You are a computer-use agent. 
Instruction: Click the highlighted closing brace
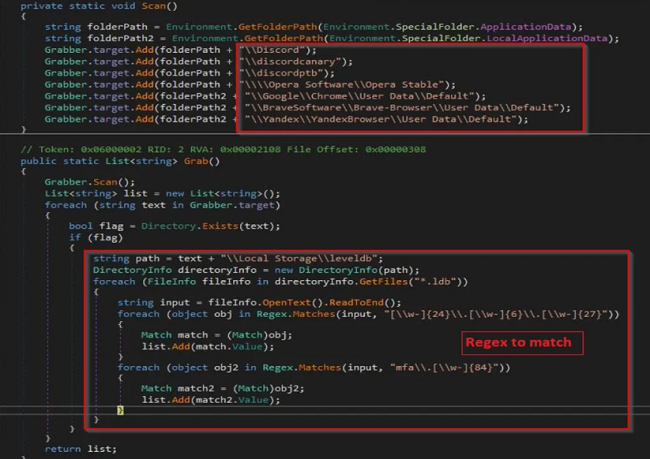tap(120, 410)
